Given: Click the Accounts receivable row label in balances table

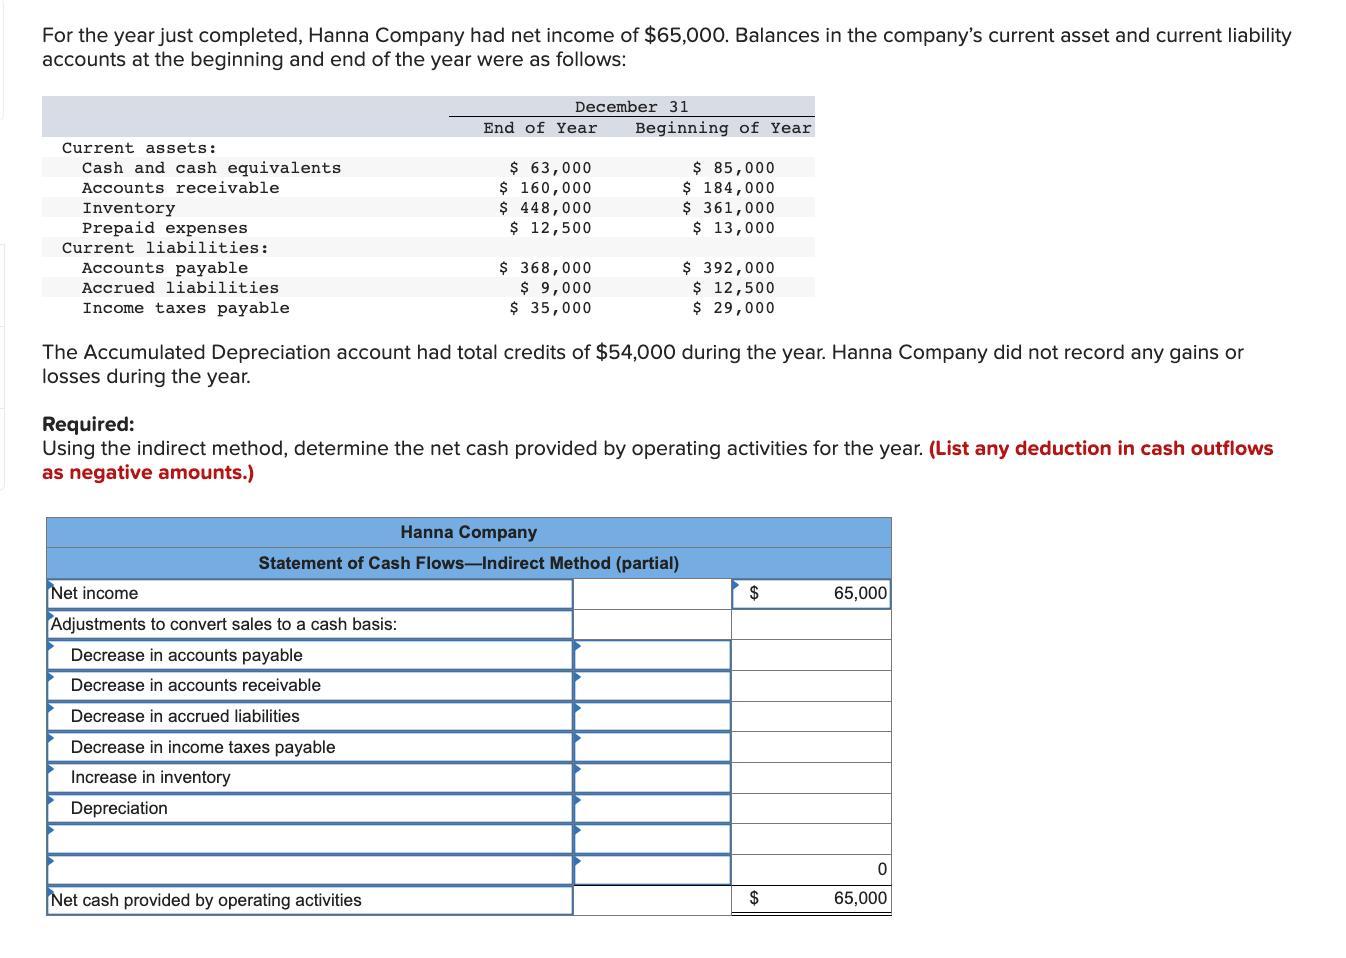Looking at the screenshot, I should [x=181, y=188].
